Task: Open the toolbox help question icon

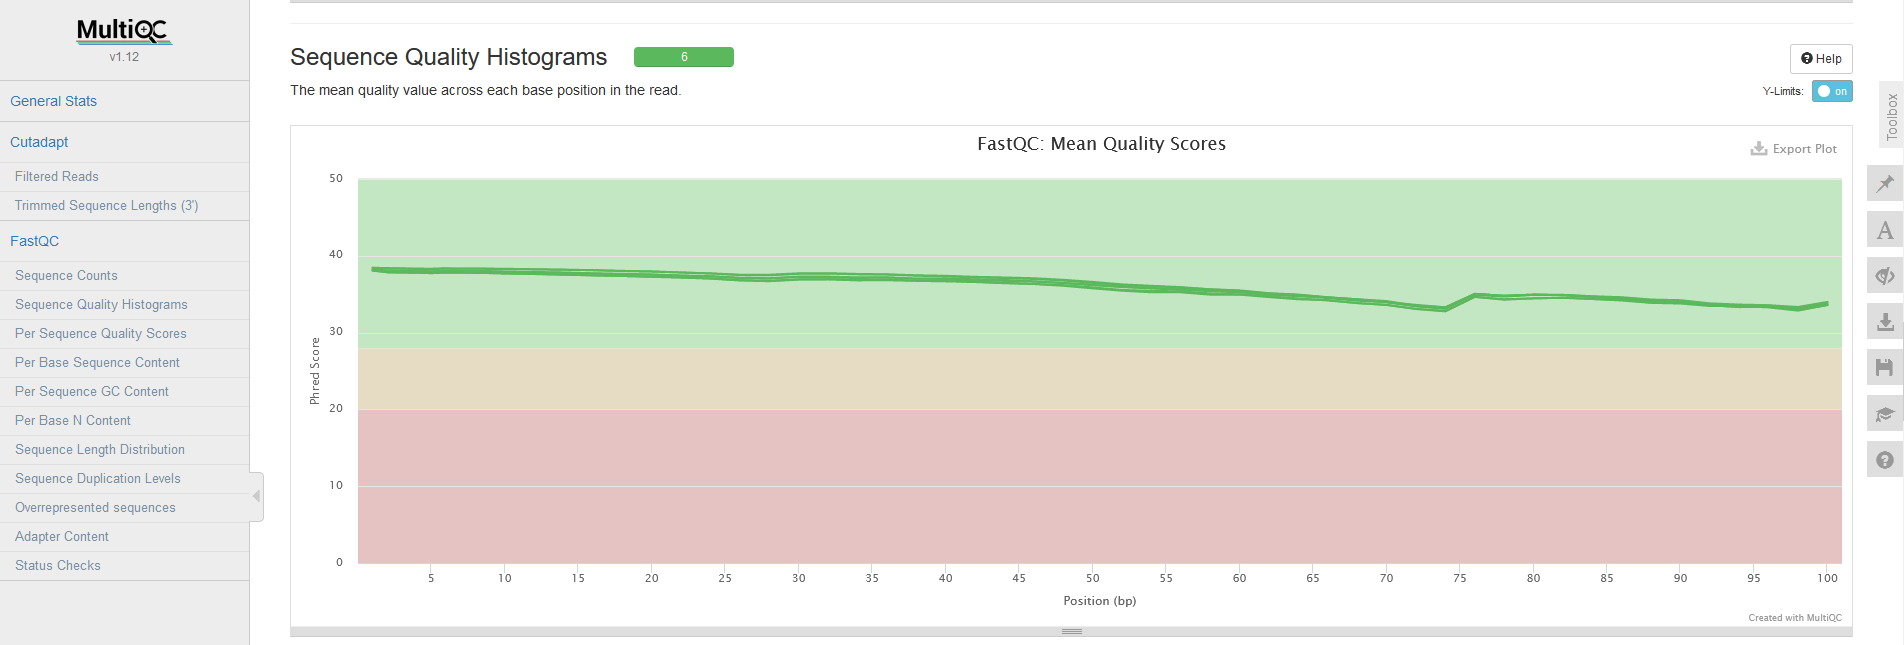Action: coord(1884,460)
